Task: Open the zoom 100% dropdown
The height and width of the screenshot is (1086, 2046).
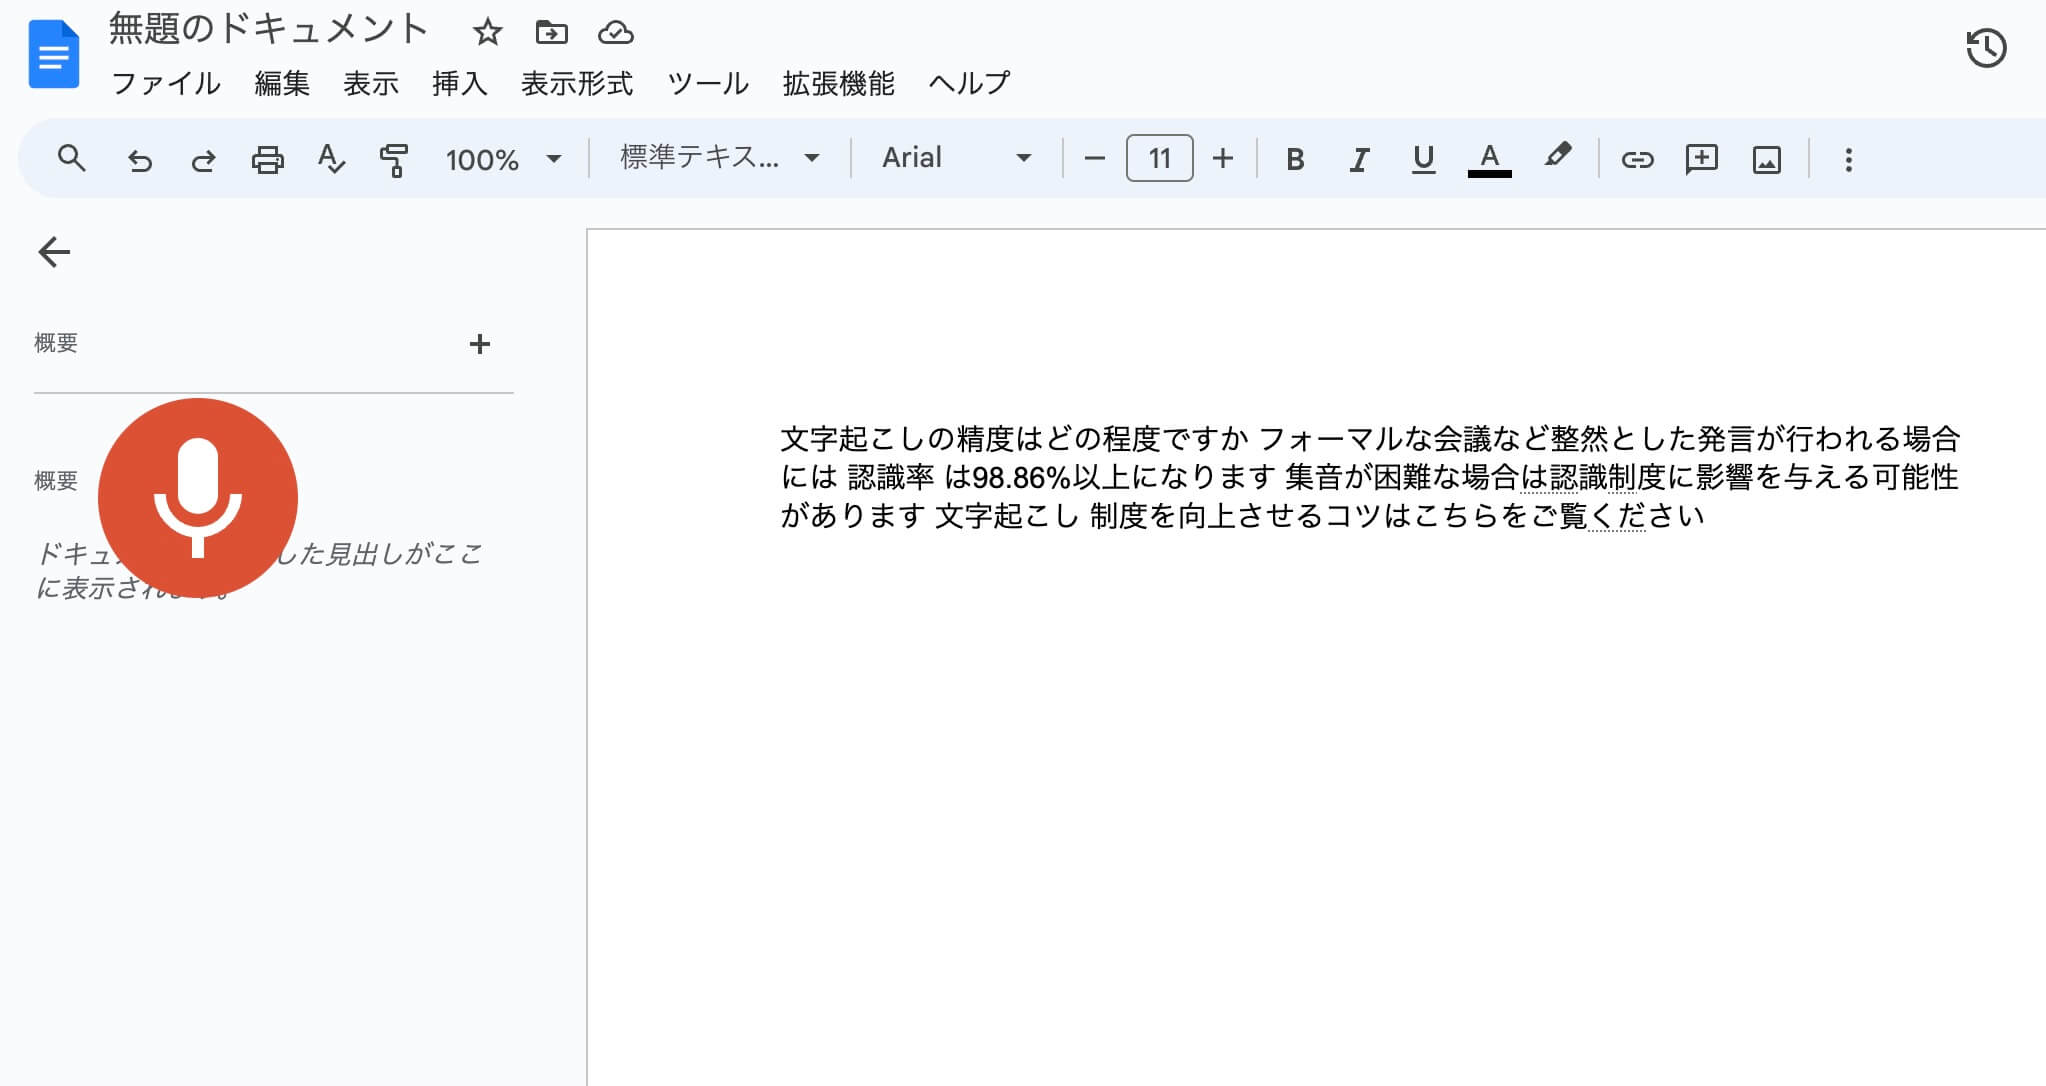Action: [503, 159]
